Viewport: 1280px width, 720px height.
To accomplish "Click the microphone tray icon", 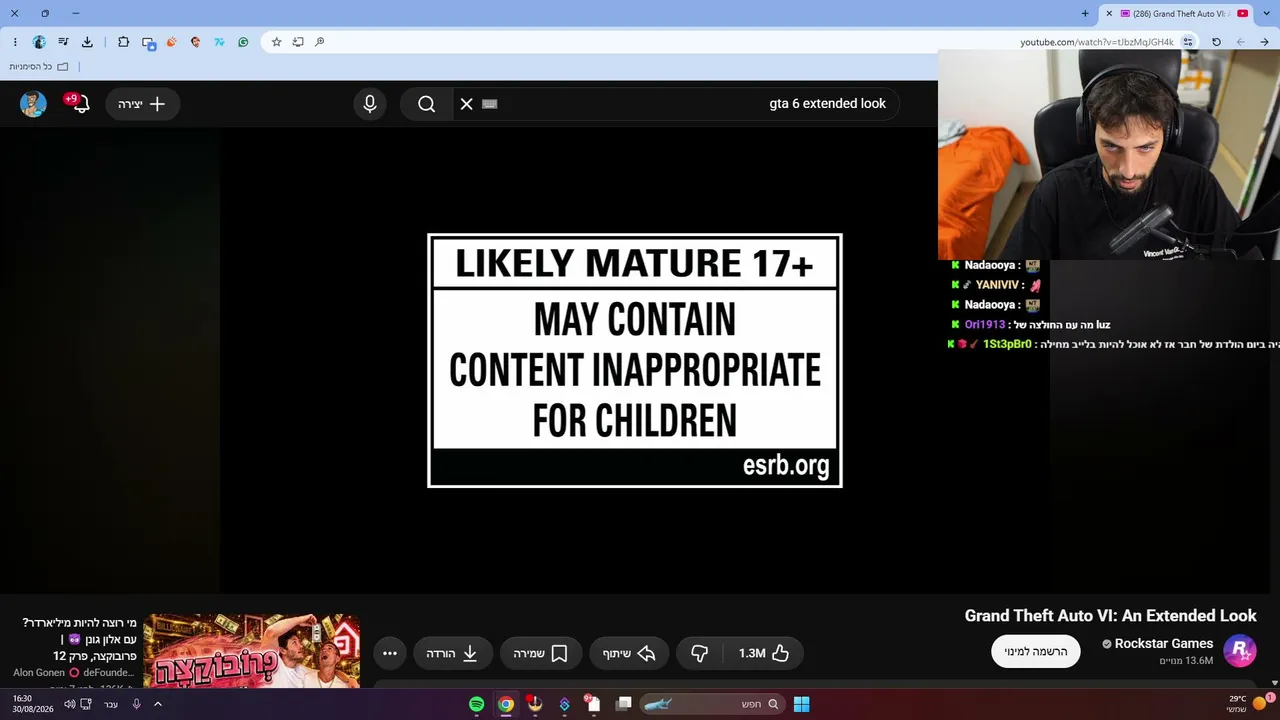I will [136, 704].
